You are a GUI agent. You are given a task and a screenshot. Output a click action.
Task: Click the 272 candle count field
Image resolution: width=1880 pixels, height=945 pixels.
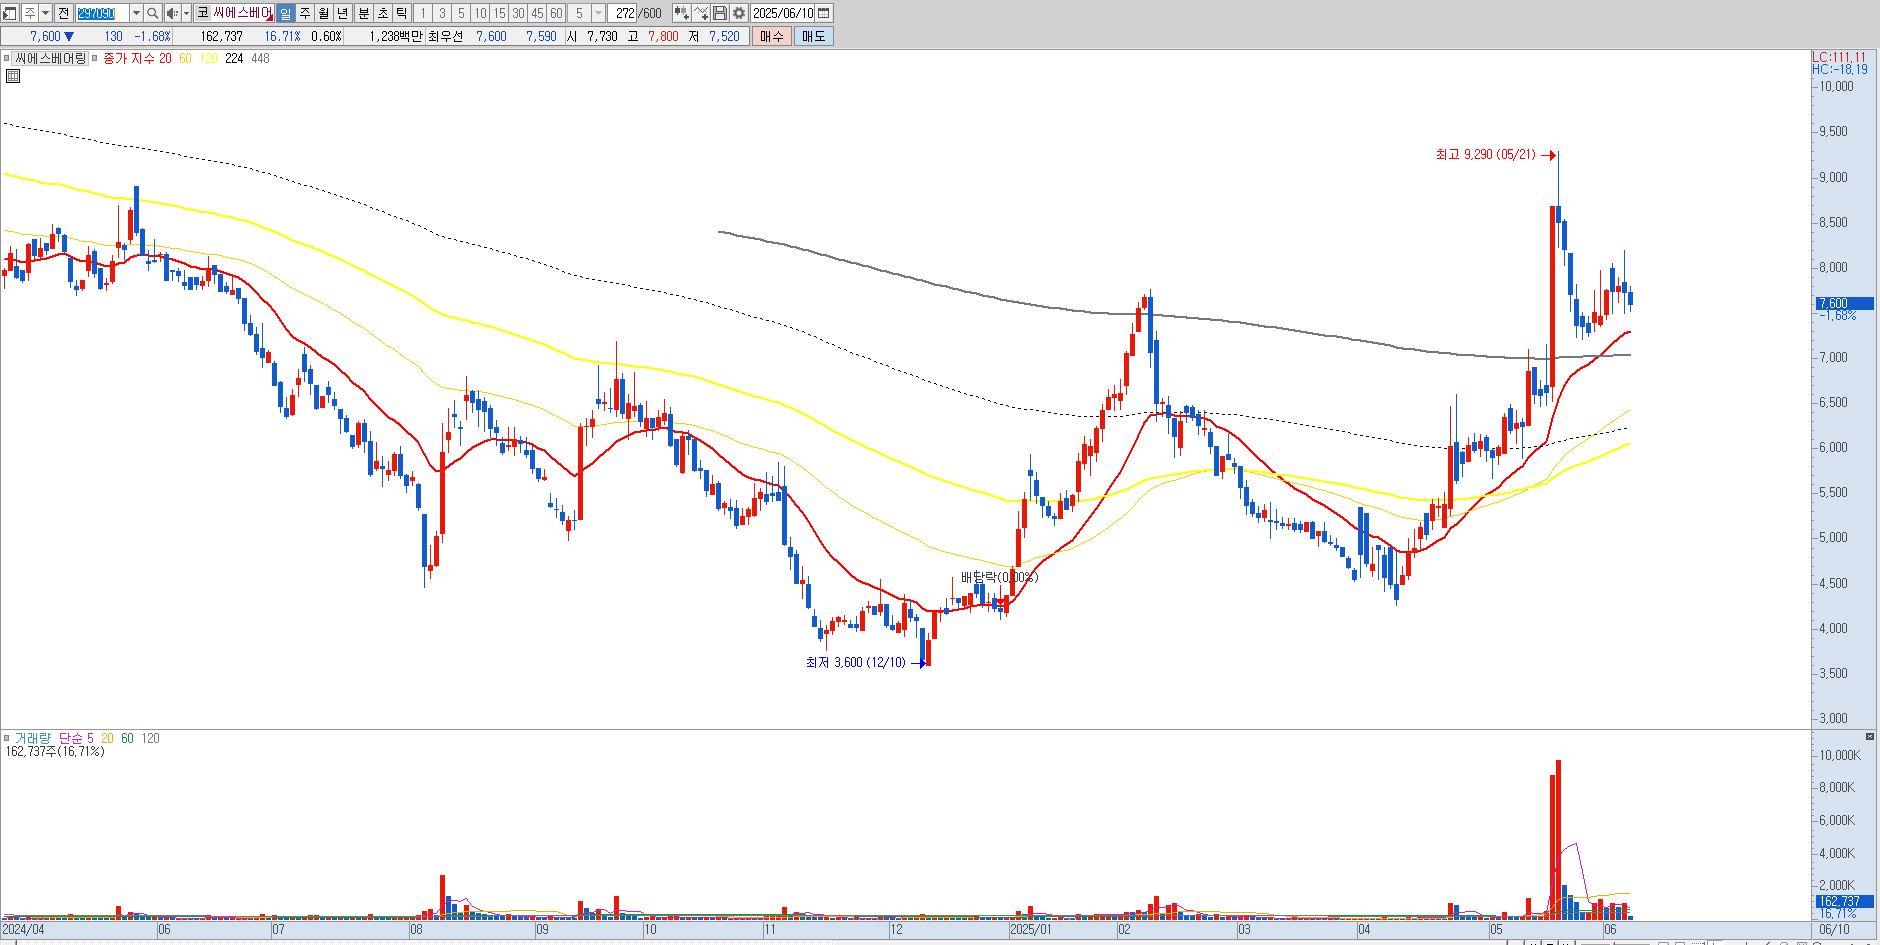(623, 13)
